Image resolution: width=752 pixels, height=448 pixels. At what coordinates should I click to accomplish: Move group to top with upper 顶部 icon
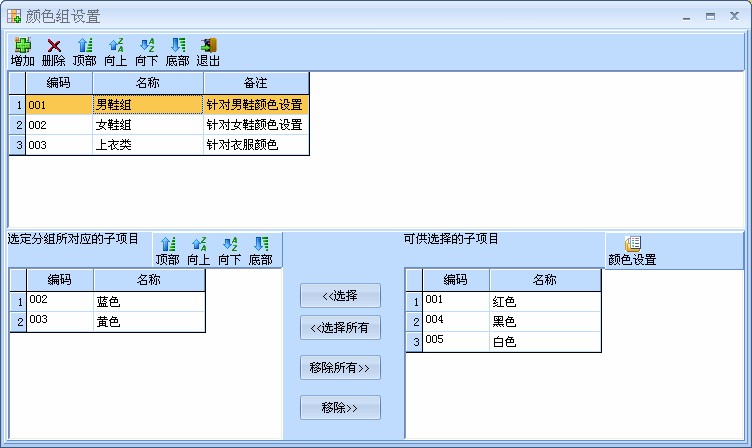(x=85, y=46)
